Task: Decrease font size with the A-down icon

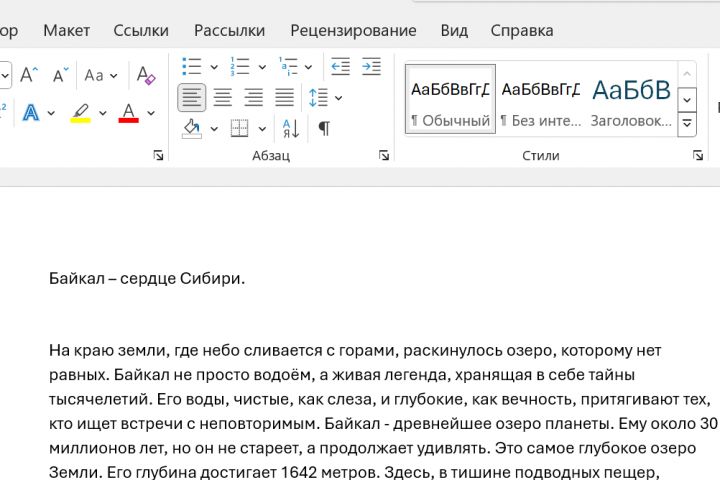Action: 60,74
